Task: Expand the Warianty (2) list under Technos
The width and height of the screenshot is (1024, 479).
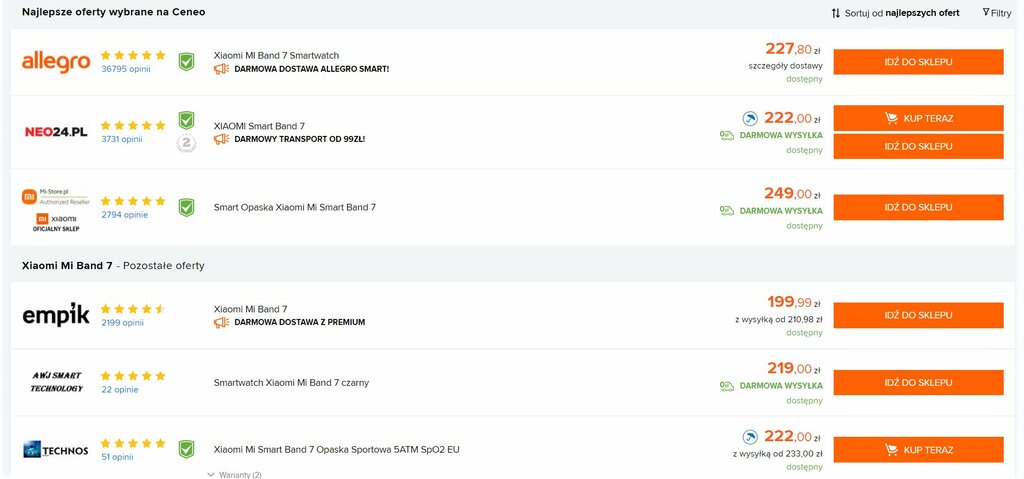Action: [234, 475]
